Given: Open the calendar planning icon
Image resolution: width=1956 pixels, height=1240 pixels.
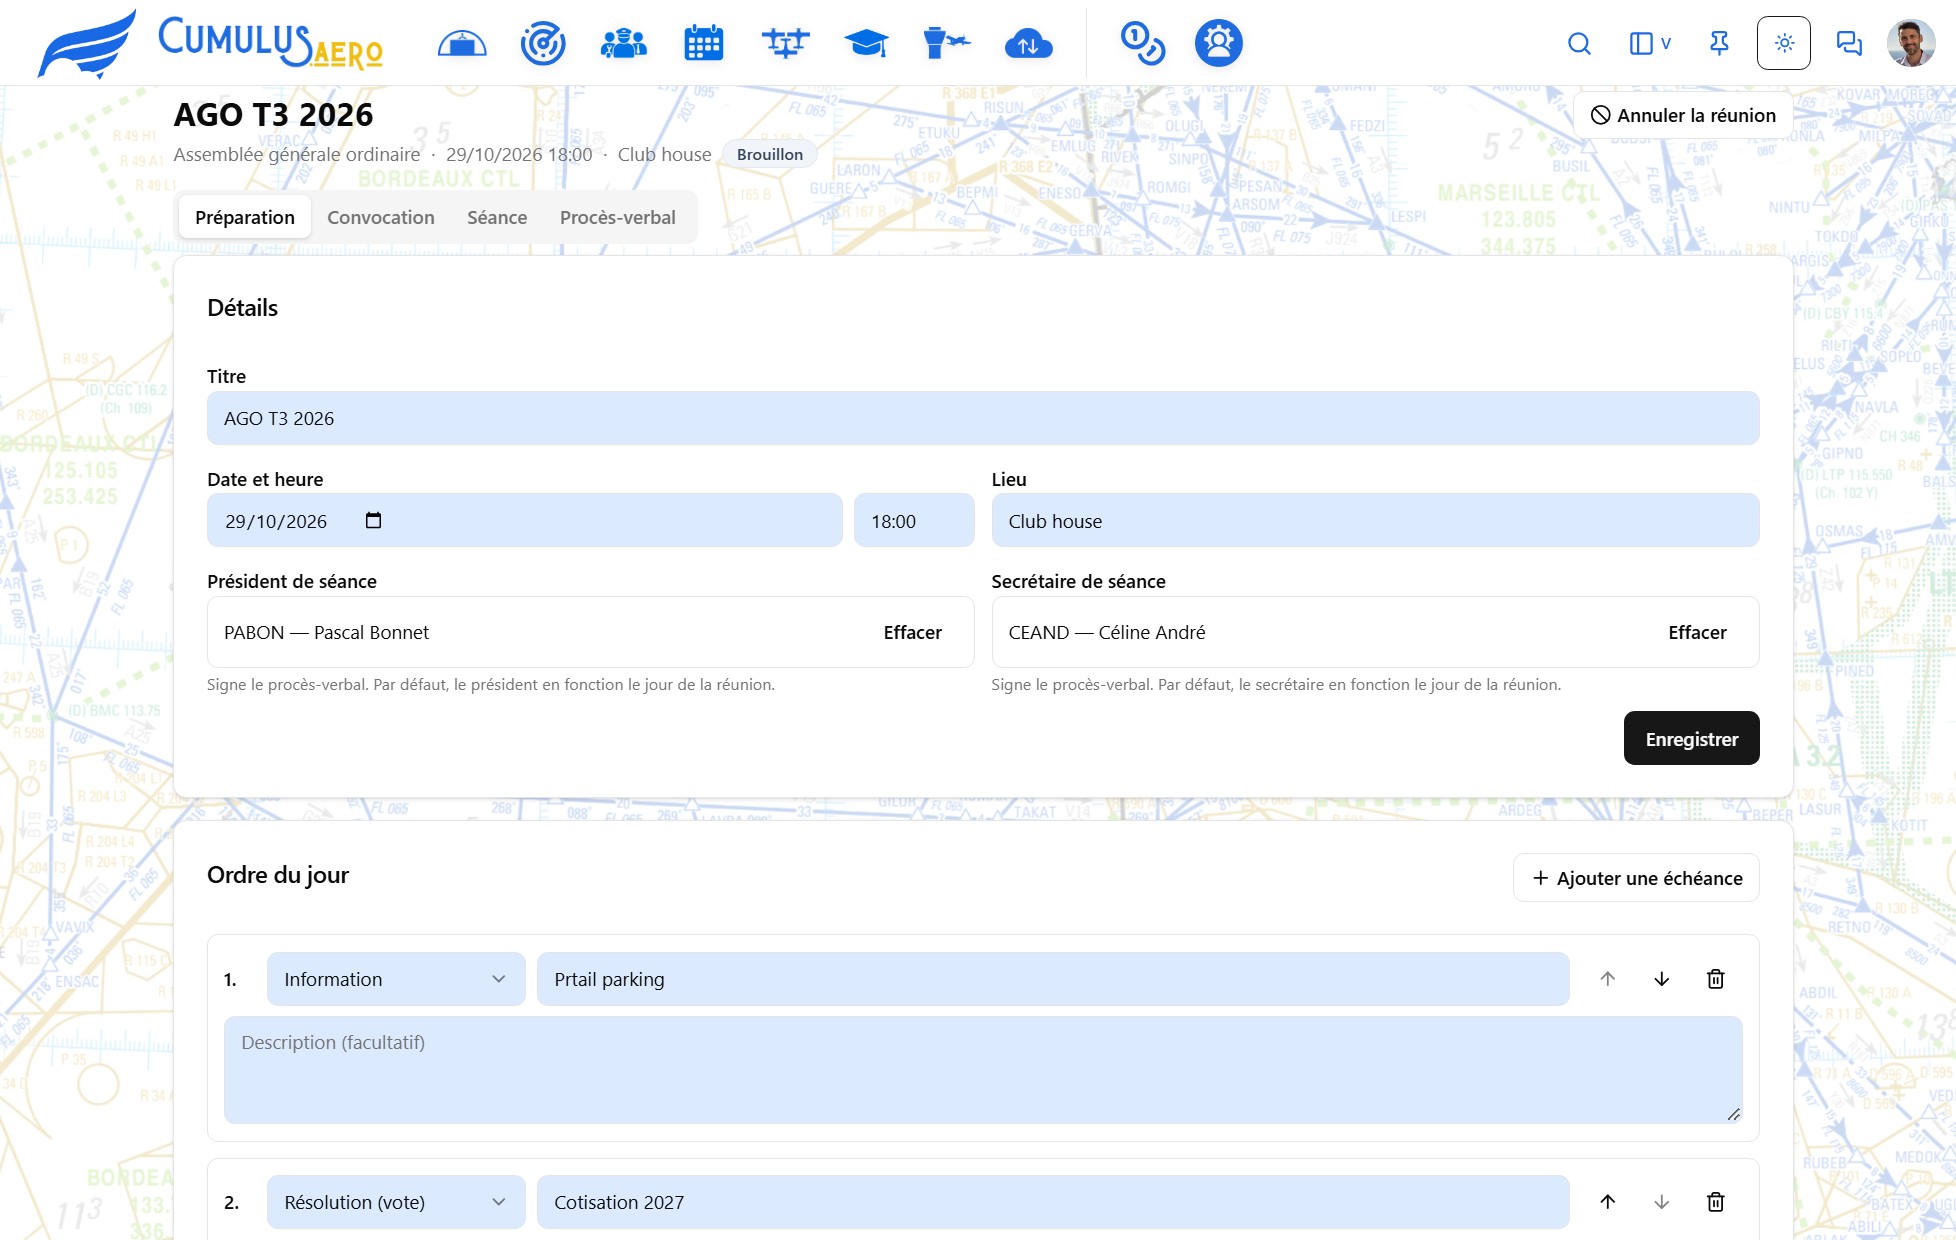Looking at the screenshot, I should coord(704,43).
